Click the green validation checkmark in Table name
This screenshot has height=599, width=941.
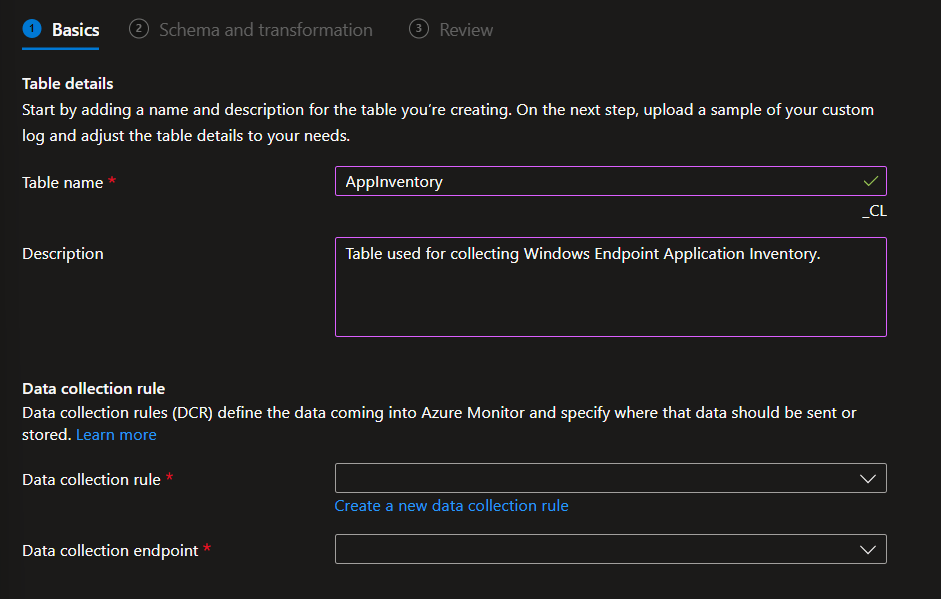(x=871, y=181)
